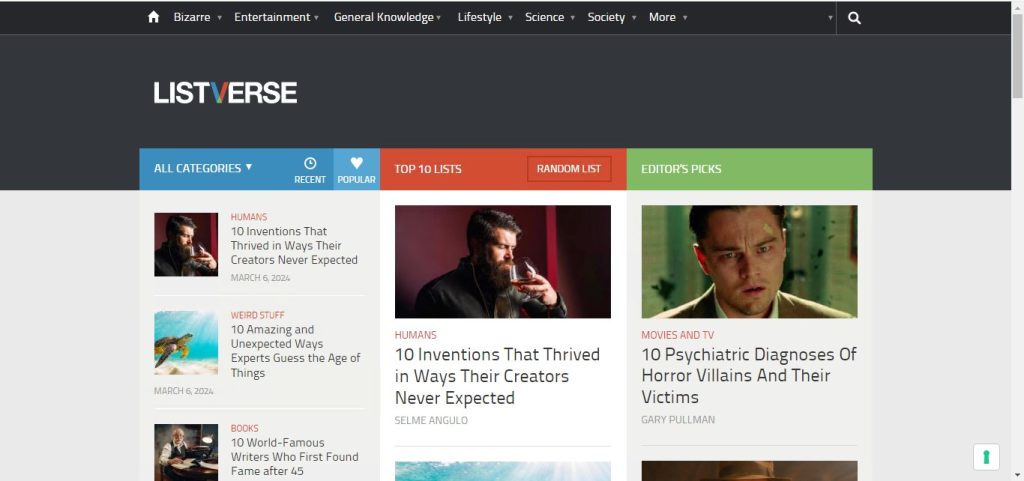
Task: Click the Listverse logo
Action: click(225, 93)
